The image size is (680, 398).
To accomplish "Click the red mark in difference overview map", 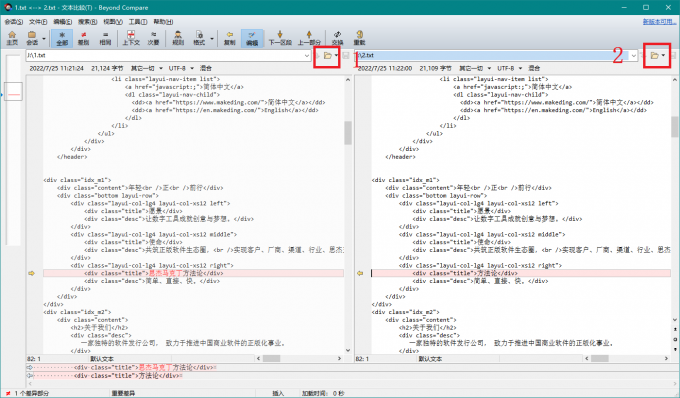I will pyautogui.click(x=14, y=95).
